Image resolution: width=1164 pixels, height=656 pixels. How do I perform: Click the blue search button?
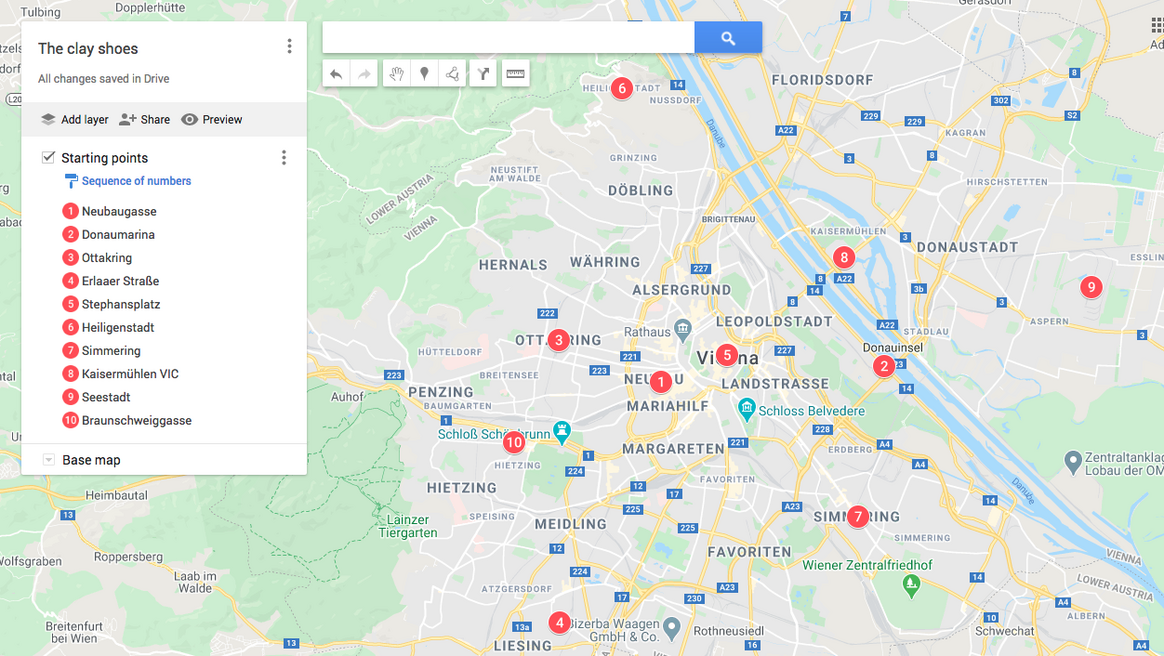click(728, 38)
